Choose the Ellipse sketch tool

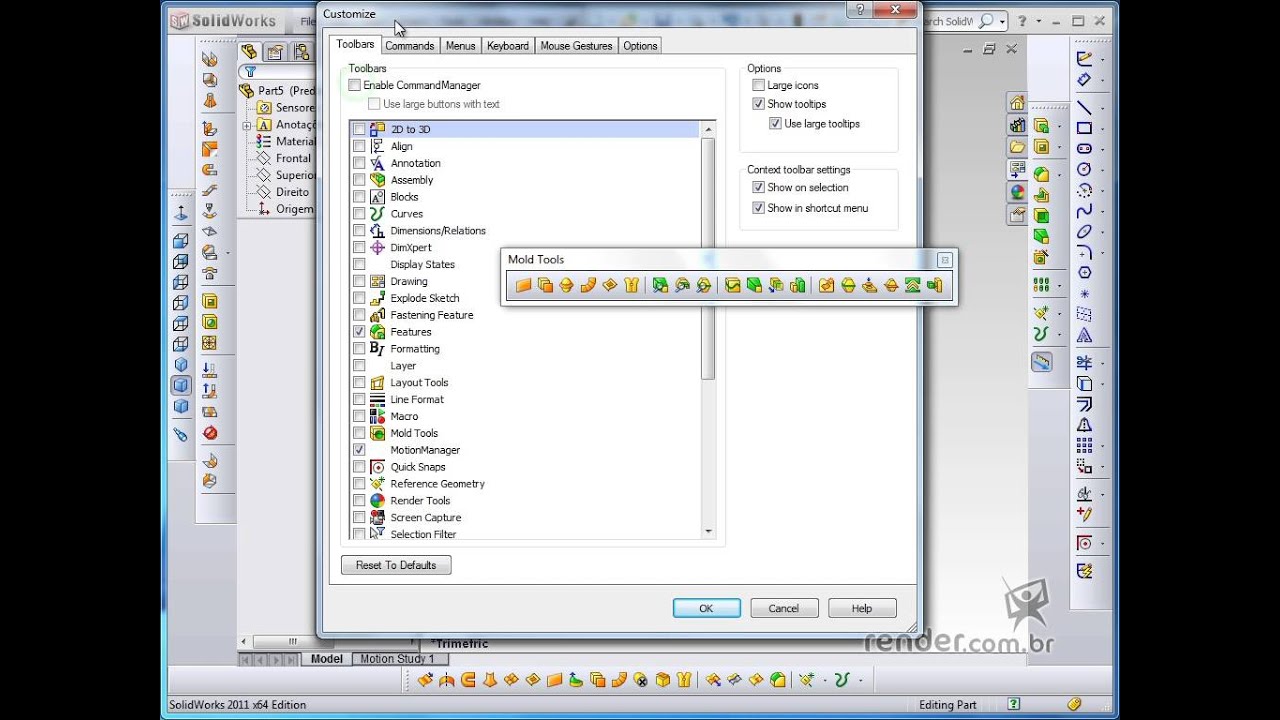(1084, 232)
